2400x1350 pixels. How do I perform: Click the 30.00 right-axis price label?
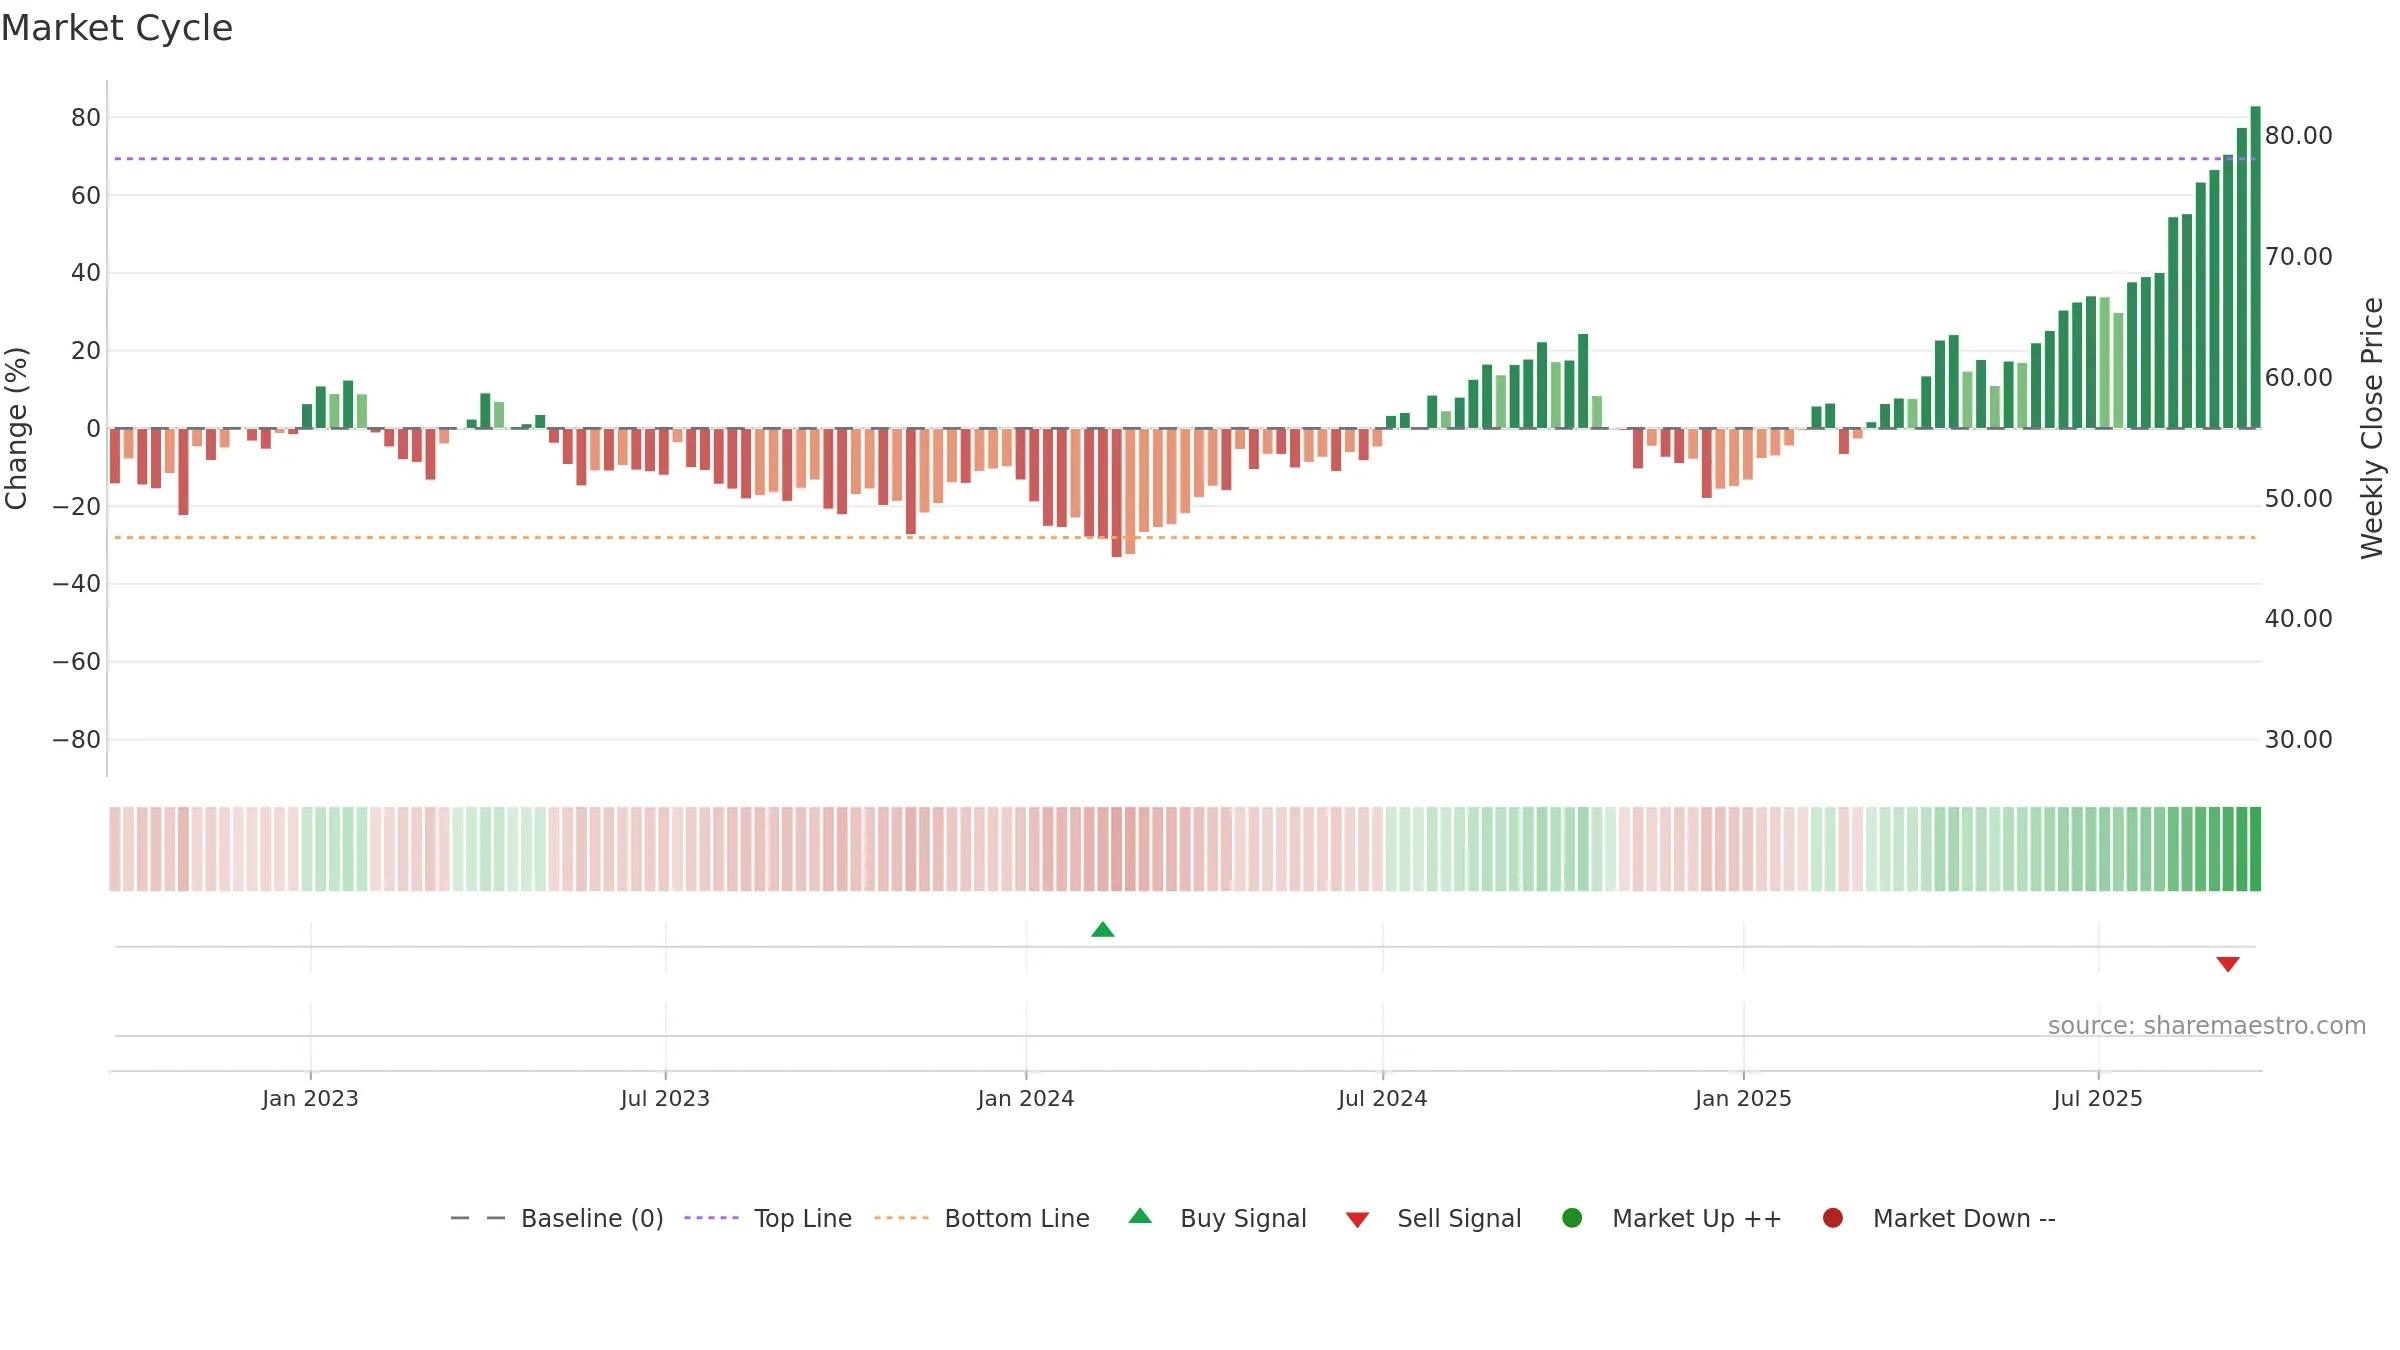point(2298,740)
